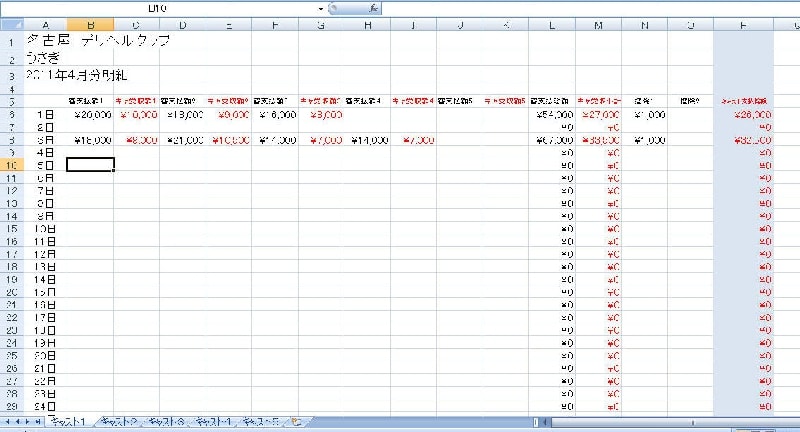This screenshot has width=800, height=432.
Task: Click the Insert Worksheet icon after the sheet tabs
Action: pos(296,423)
